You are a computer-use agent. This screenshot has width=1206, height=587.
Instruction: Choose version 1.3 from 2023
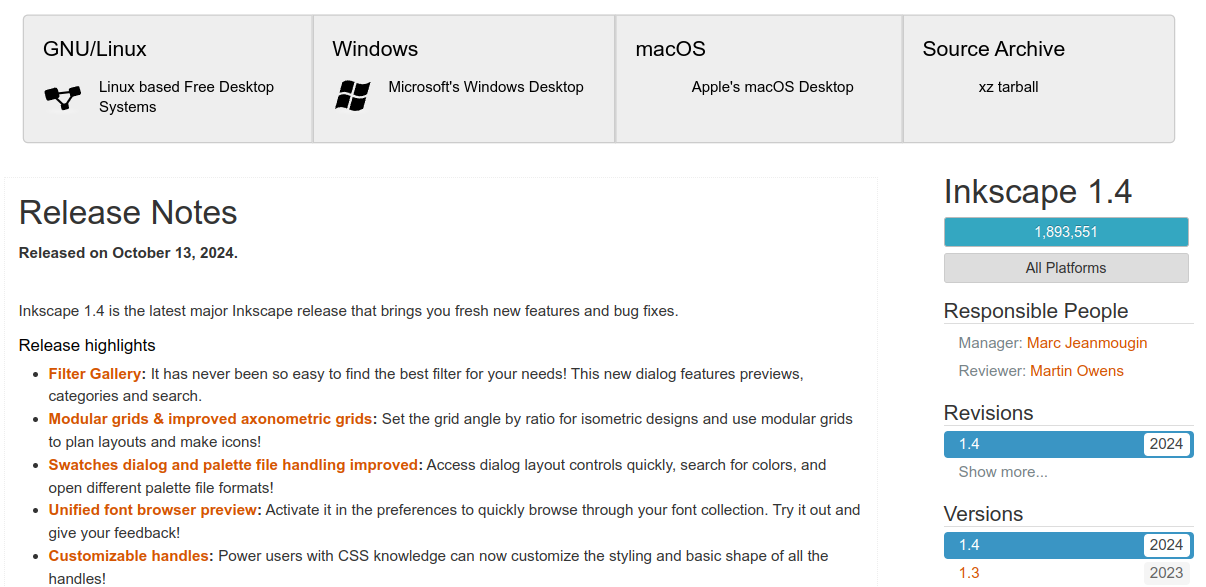[969, 573]
